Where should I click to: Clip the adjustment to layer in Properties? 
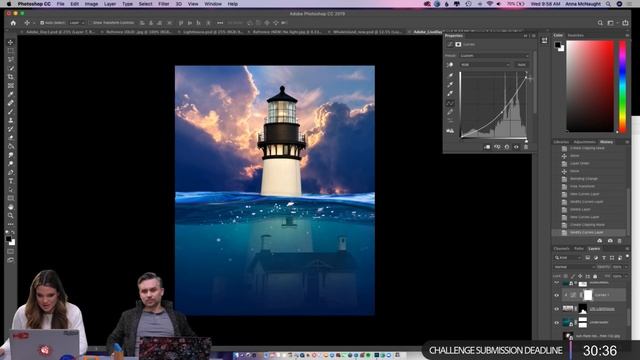(x=487, y=147)
